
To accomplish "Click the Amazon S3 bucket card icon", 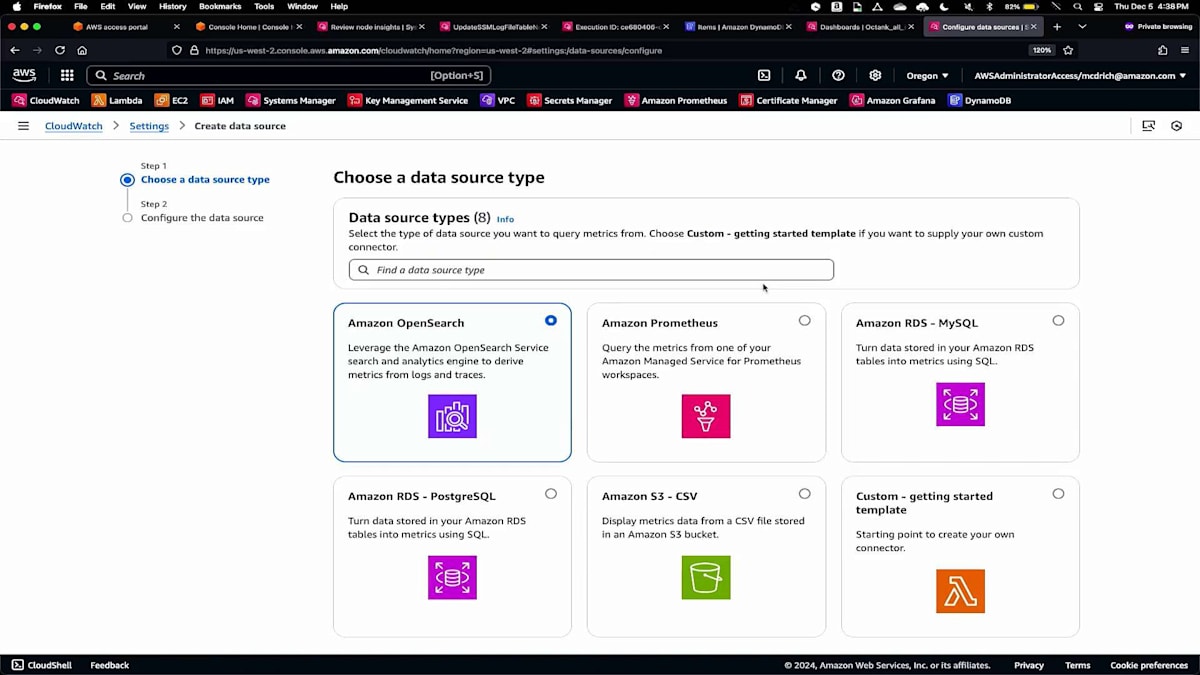I will coord(706,577).
